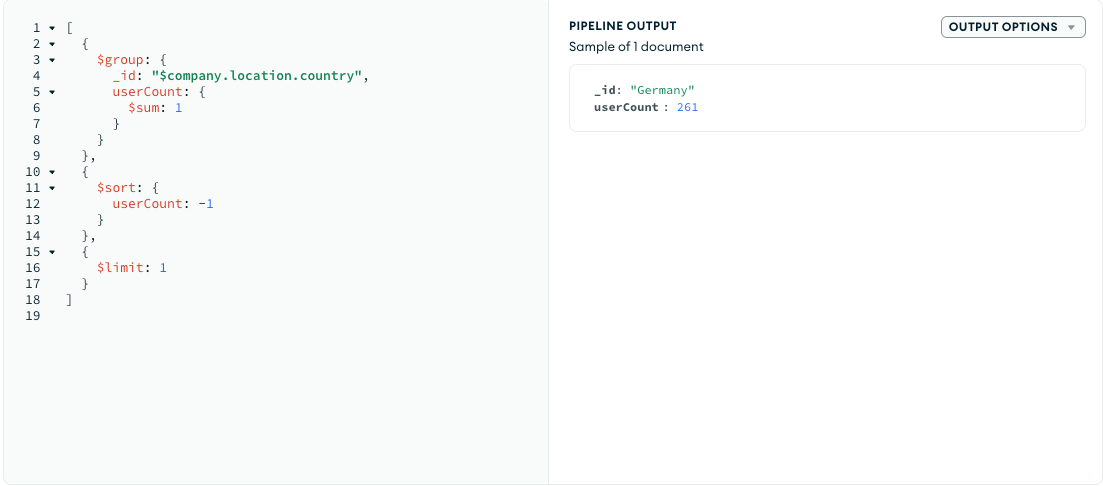Collapse the first stage object on line 2
This screenshot has width=1103, height=486.
tap(52, 44)
